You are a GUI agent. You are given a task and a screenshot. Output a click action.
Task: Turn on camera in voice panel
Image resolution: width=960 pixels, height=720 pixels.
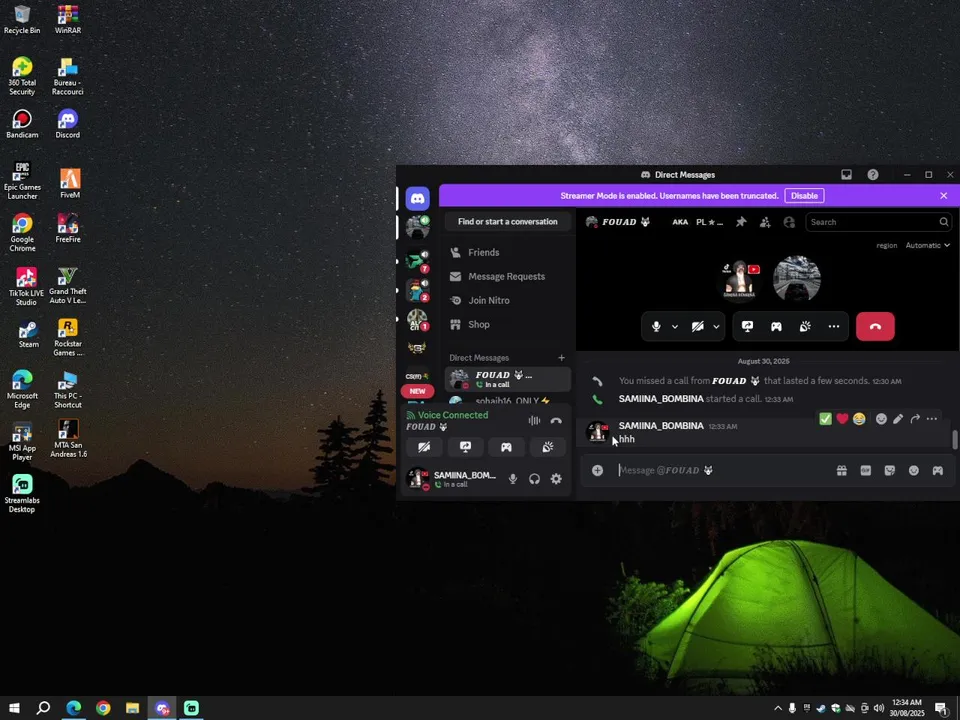424,447
